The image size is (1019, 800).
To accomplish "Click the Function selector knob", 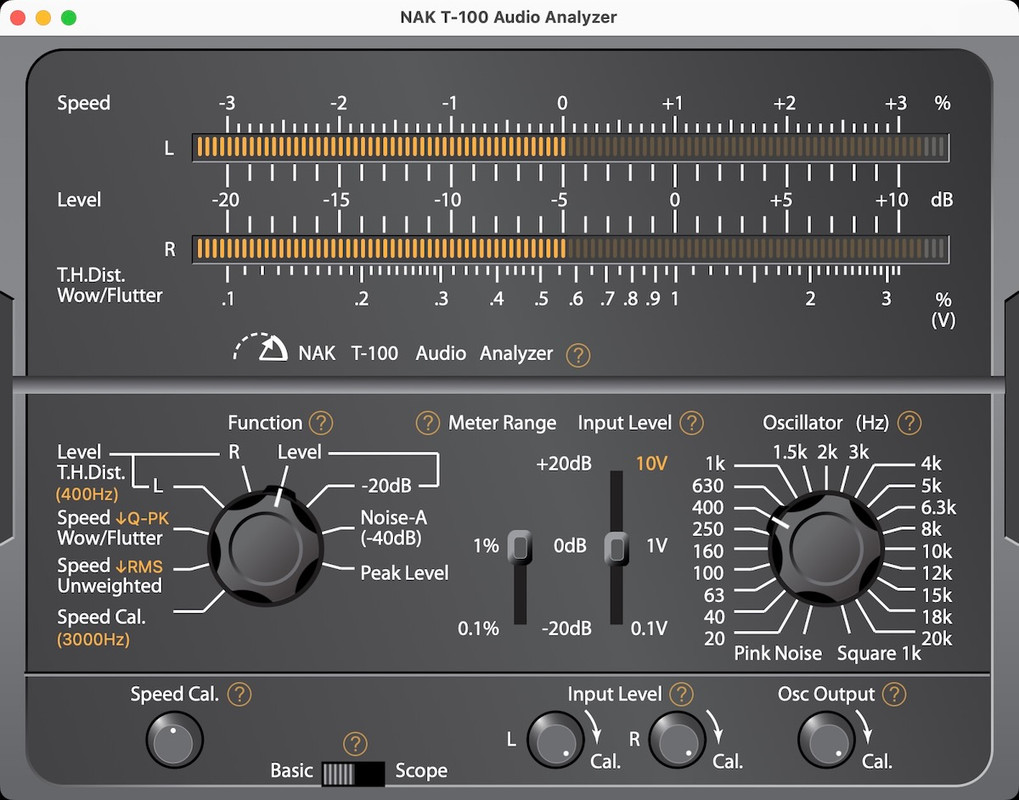I will pyautogui.click(x=266, y=547).
